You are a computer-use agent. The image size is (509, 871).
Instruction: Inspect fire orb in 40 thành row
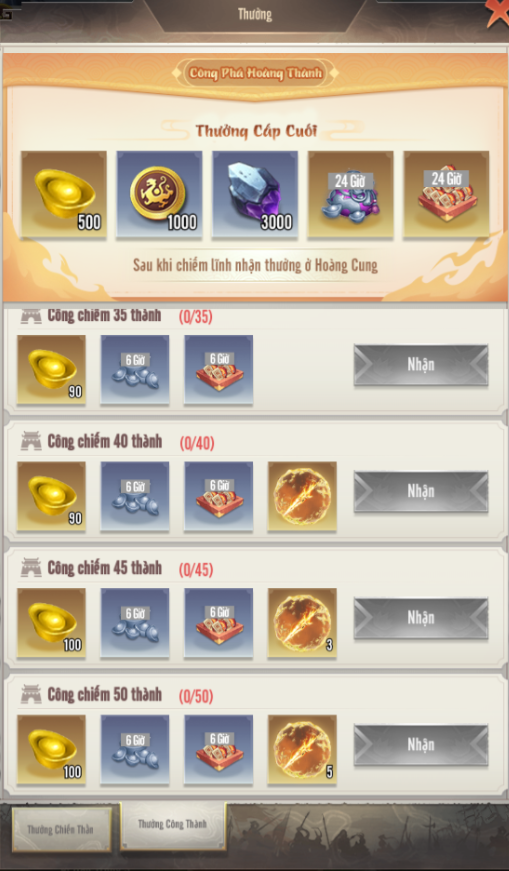302,496
